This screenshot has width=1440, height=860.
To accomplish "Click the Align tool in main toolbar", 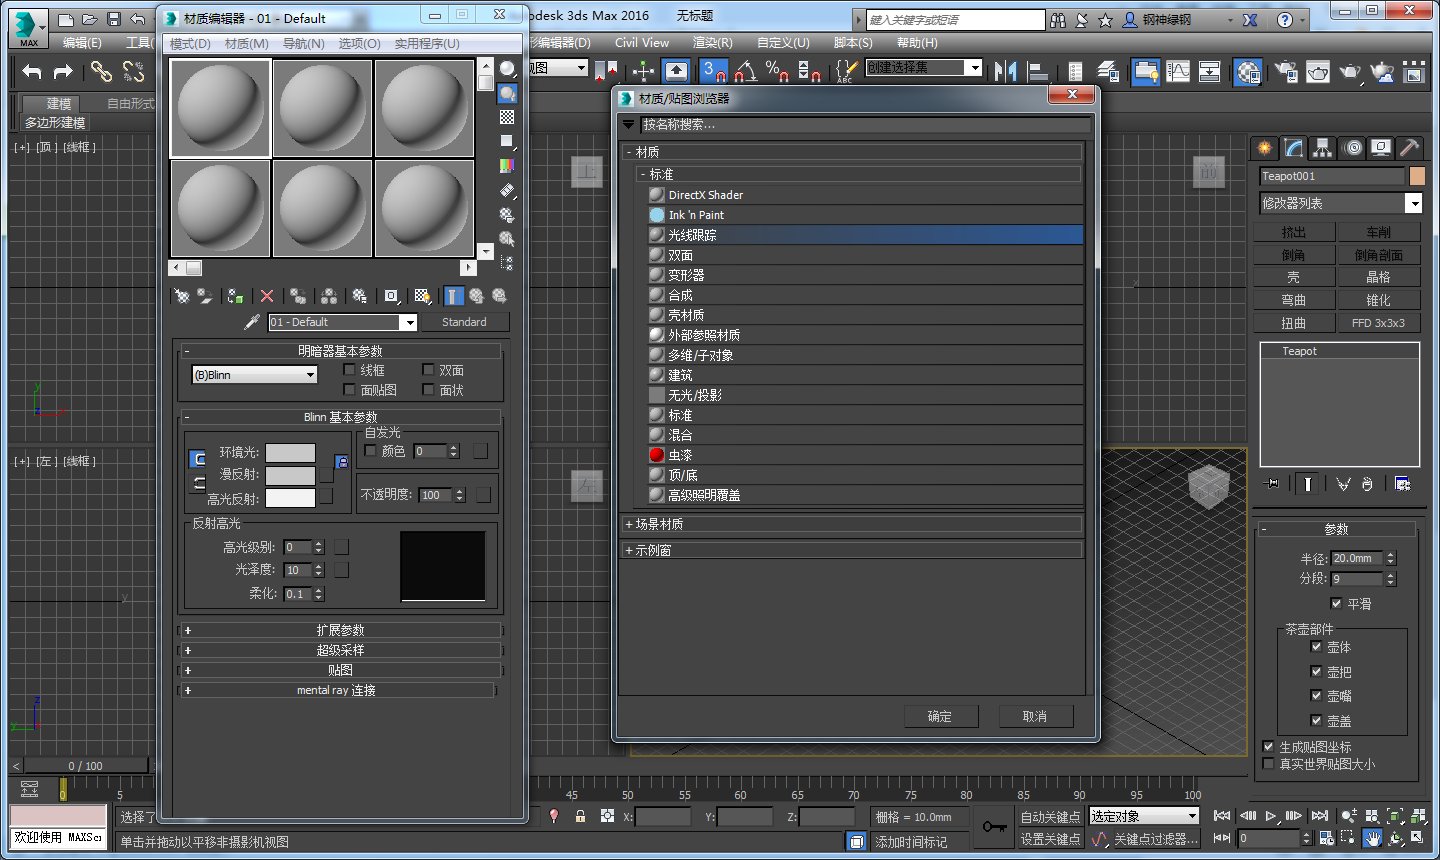I will click(1037, 71).
